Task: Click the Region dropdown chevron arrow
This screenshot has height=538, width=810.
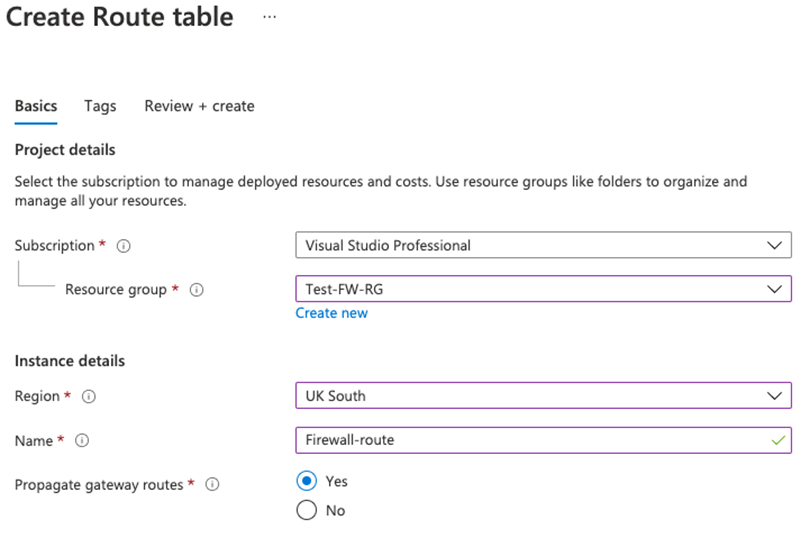Action: 773,395
